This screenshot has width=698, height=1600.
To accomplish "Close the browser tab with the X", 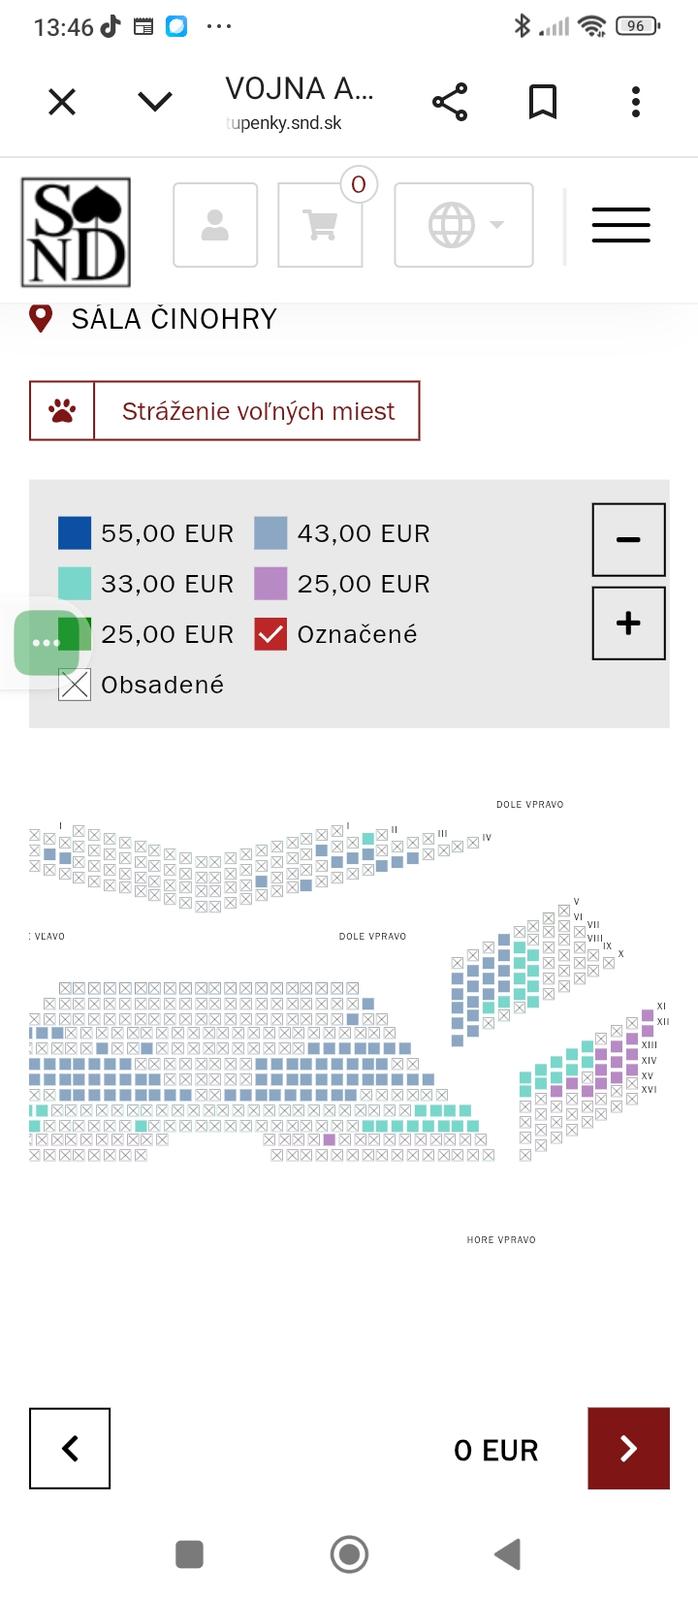I will click(62, 102).
